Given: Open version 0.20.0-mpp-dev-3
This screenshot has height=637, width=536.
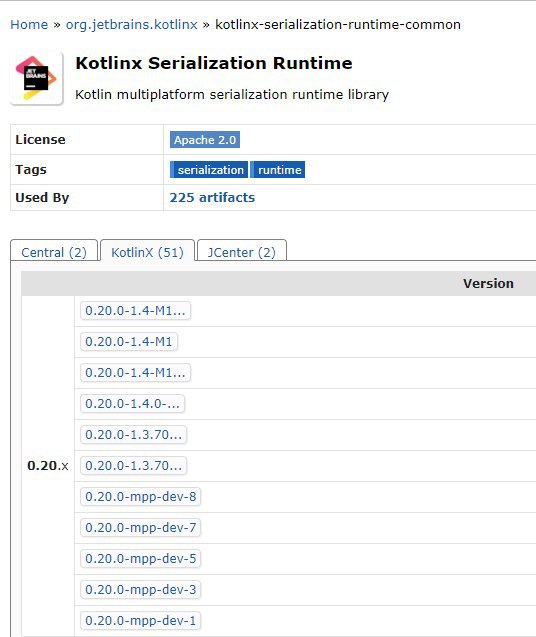Looking at the screenshot, I should (141, 589).
